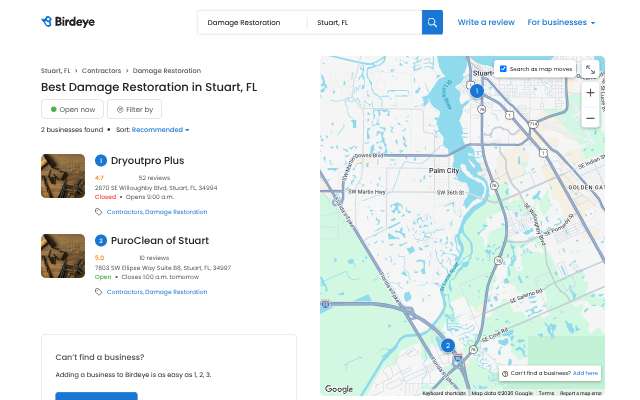Go to Contractors breadcrumb
Screen dimensions: 640x400
[101, 71]
